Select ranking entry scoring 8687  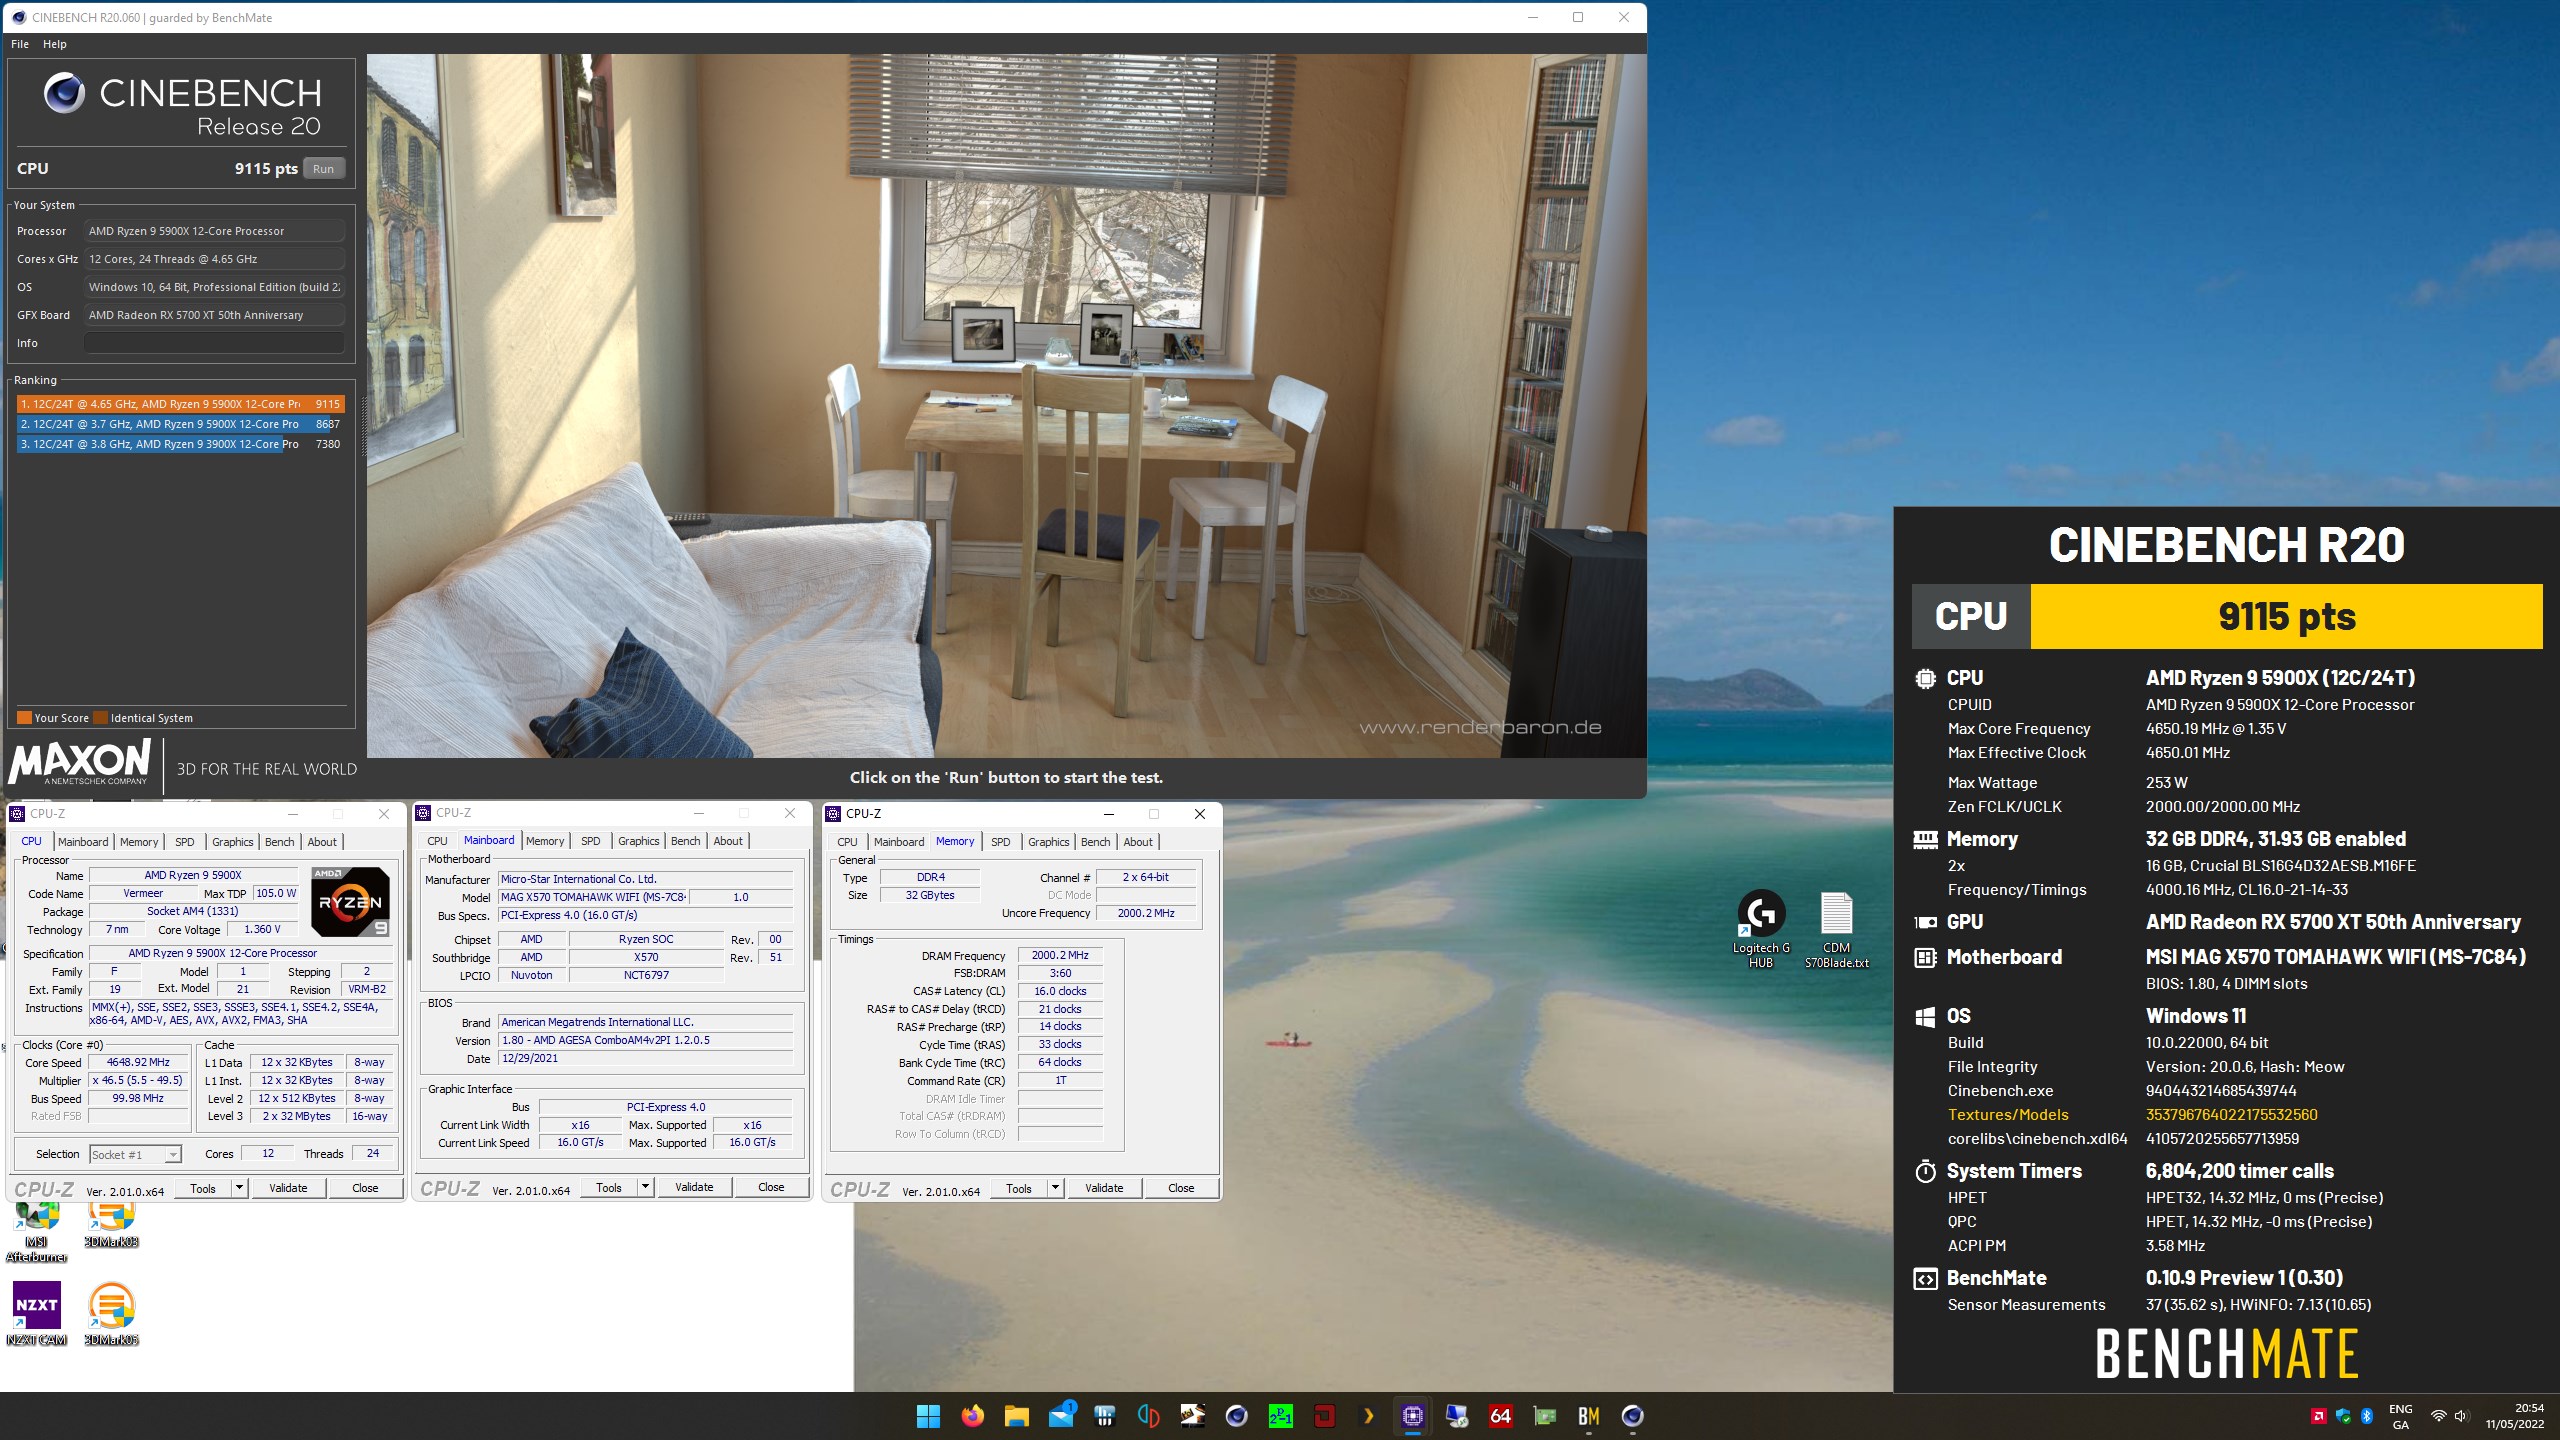tap(180, 424)
